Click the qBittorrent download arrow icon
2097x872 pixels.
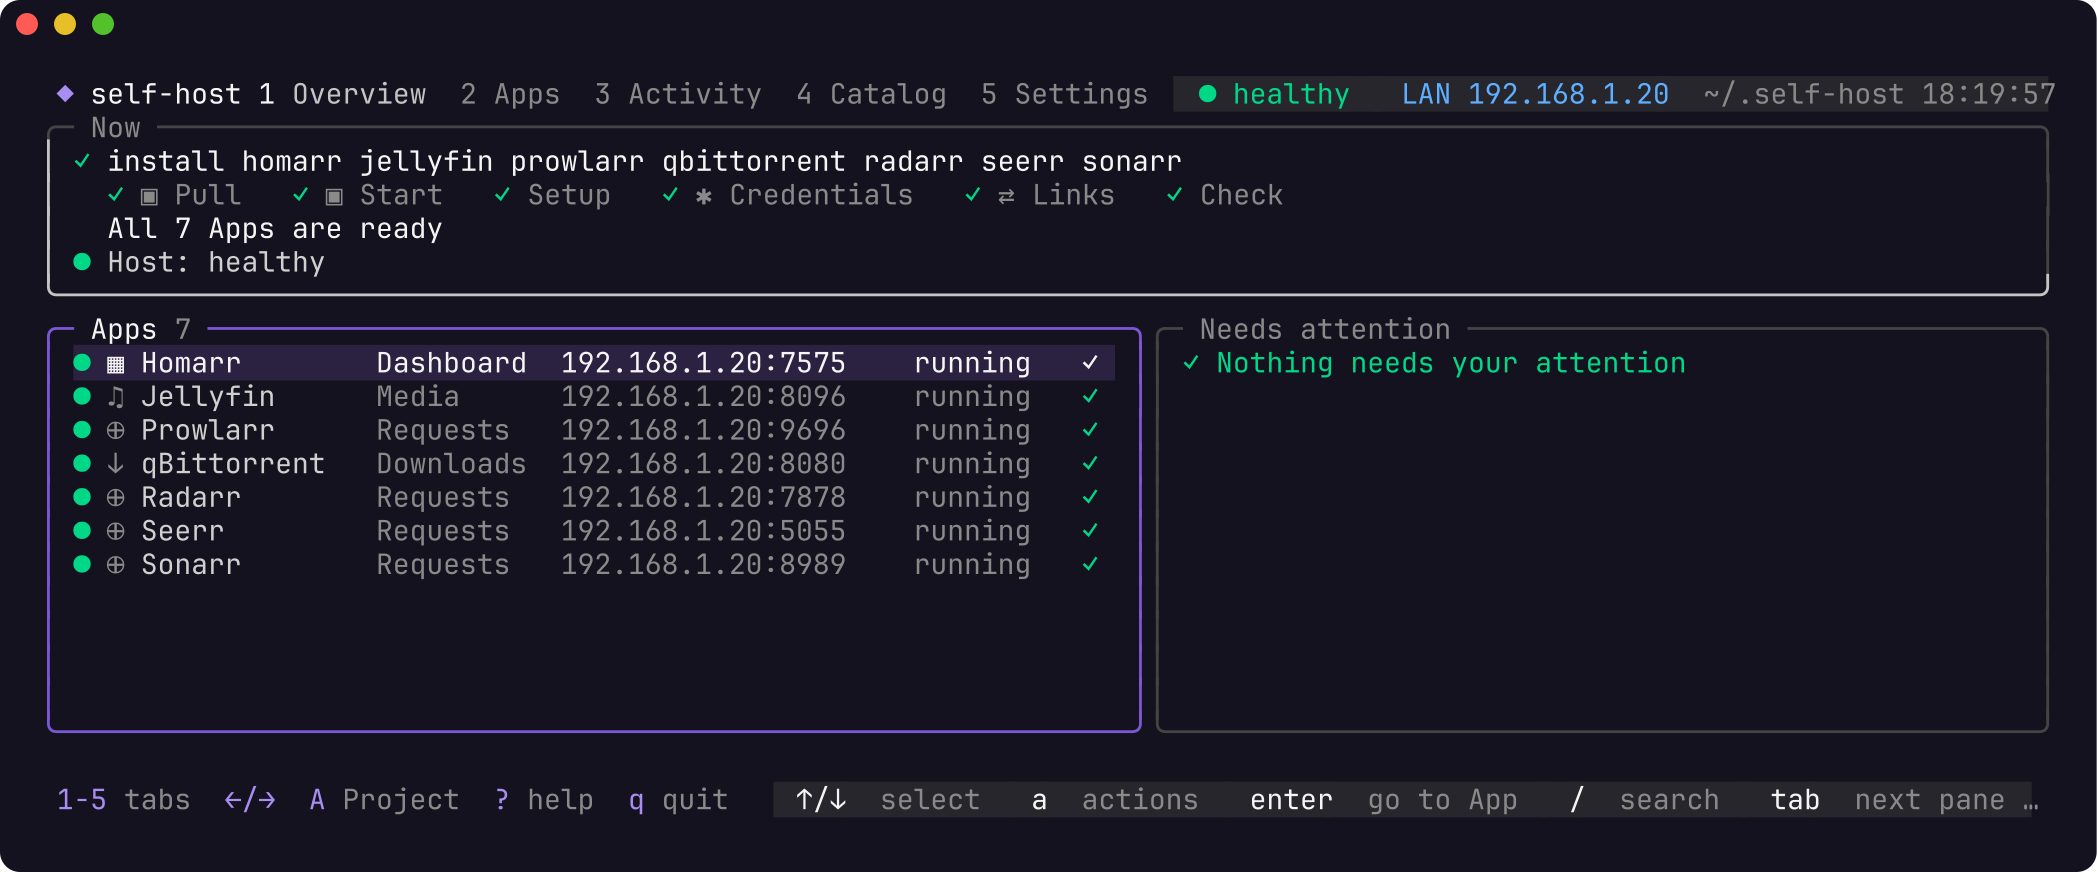click(x=116, y=464)
